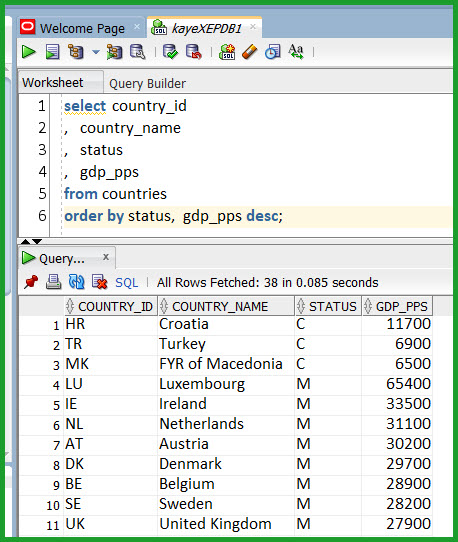Click line number 3 in the gutter

[42, 150]
